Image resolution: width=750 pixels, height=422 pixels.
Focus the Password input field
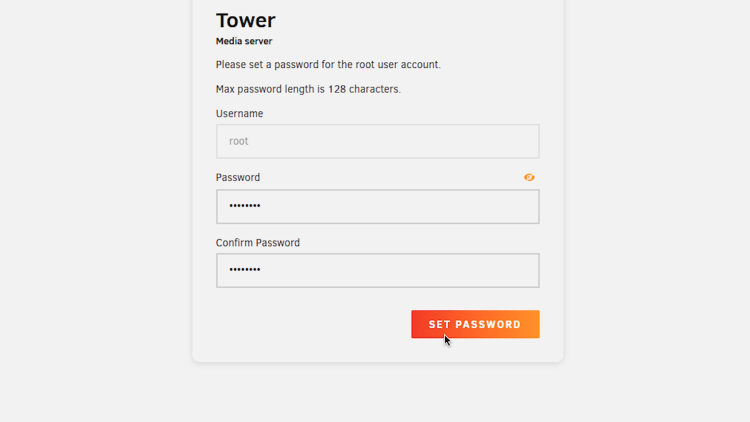[x=378, y=207]
